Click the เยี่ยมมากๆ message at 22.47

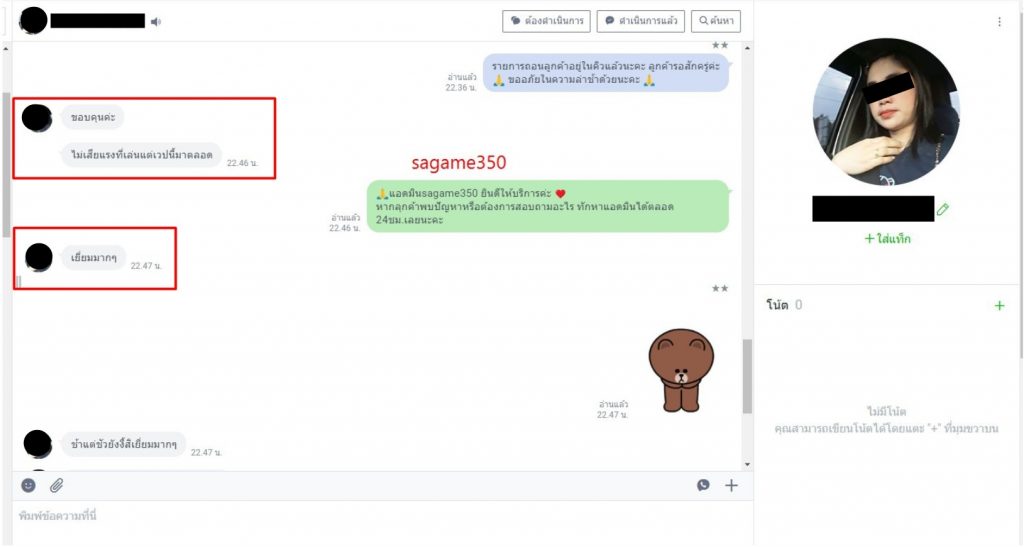point(94,257)
